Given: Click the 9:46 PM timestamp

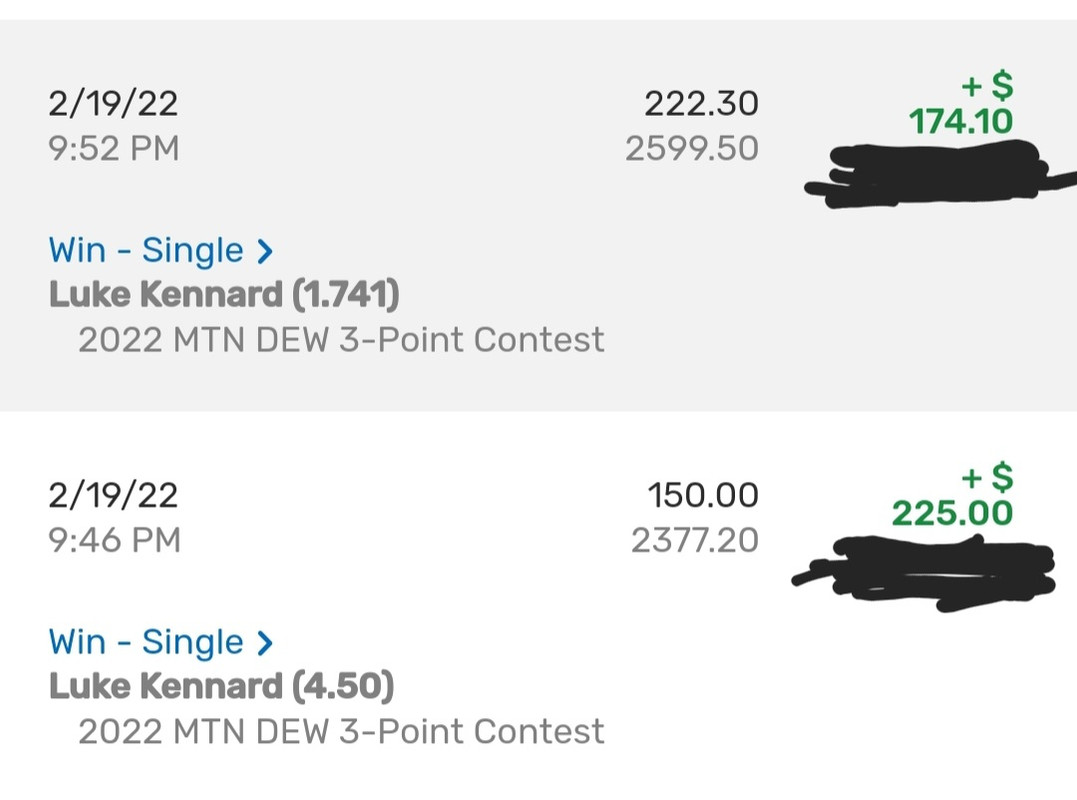Looking at the screenshot, I should (114, 541).
